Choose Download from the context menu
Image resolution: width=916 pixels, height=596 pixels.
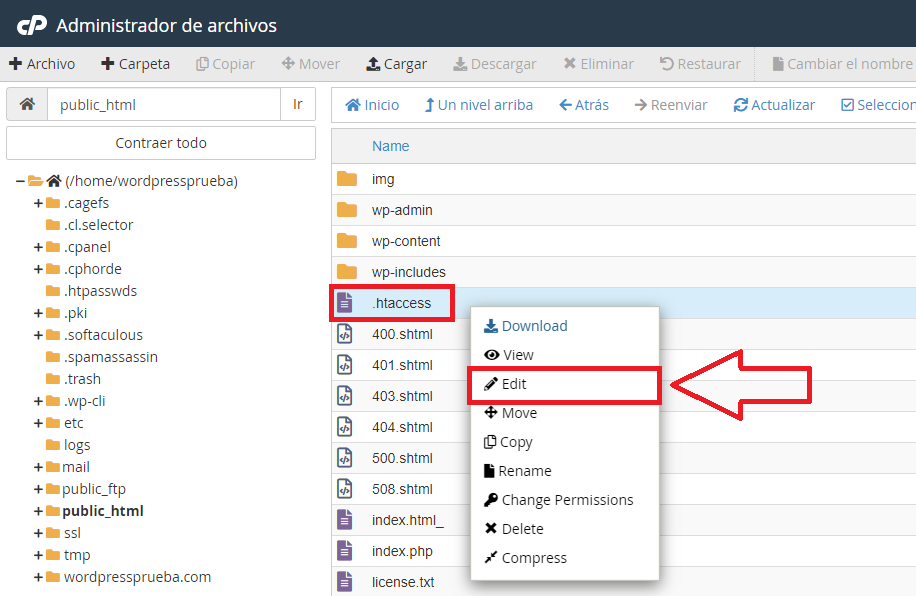tap(534, 326)
